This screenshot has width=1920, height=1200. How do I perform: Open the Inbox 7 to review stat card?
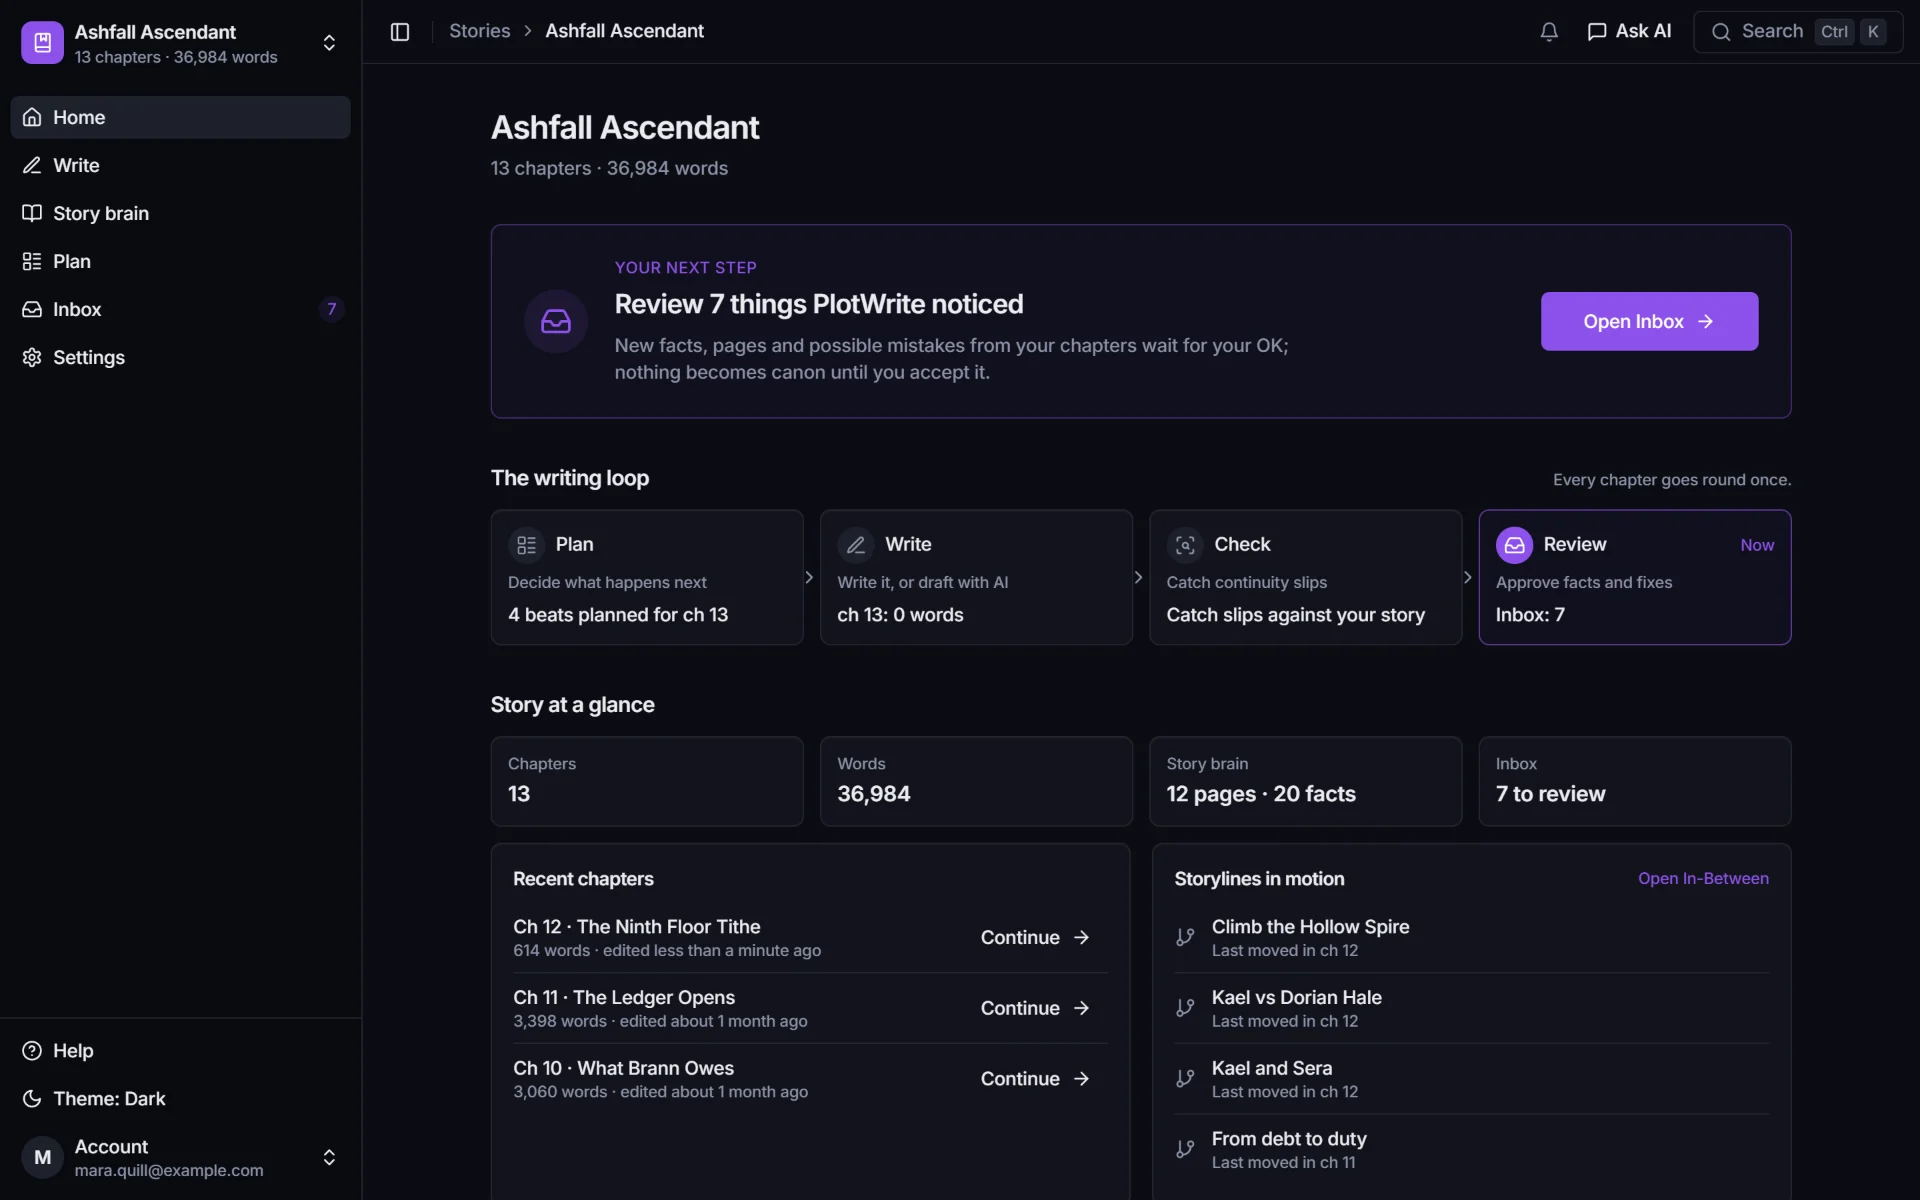coord(1634,781)
